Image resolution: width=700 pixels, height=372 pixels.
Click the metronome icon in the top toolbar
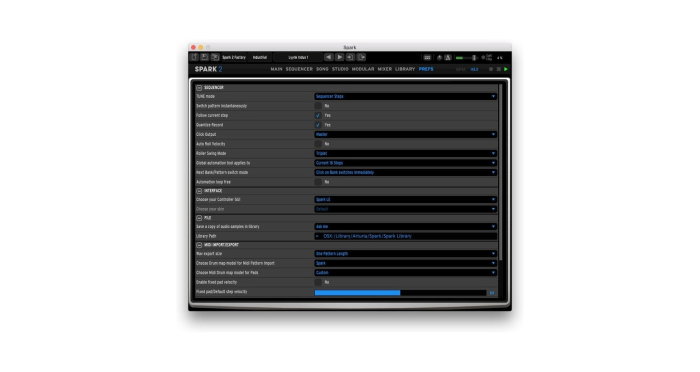448,58
